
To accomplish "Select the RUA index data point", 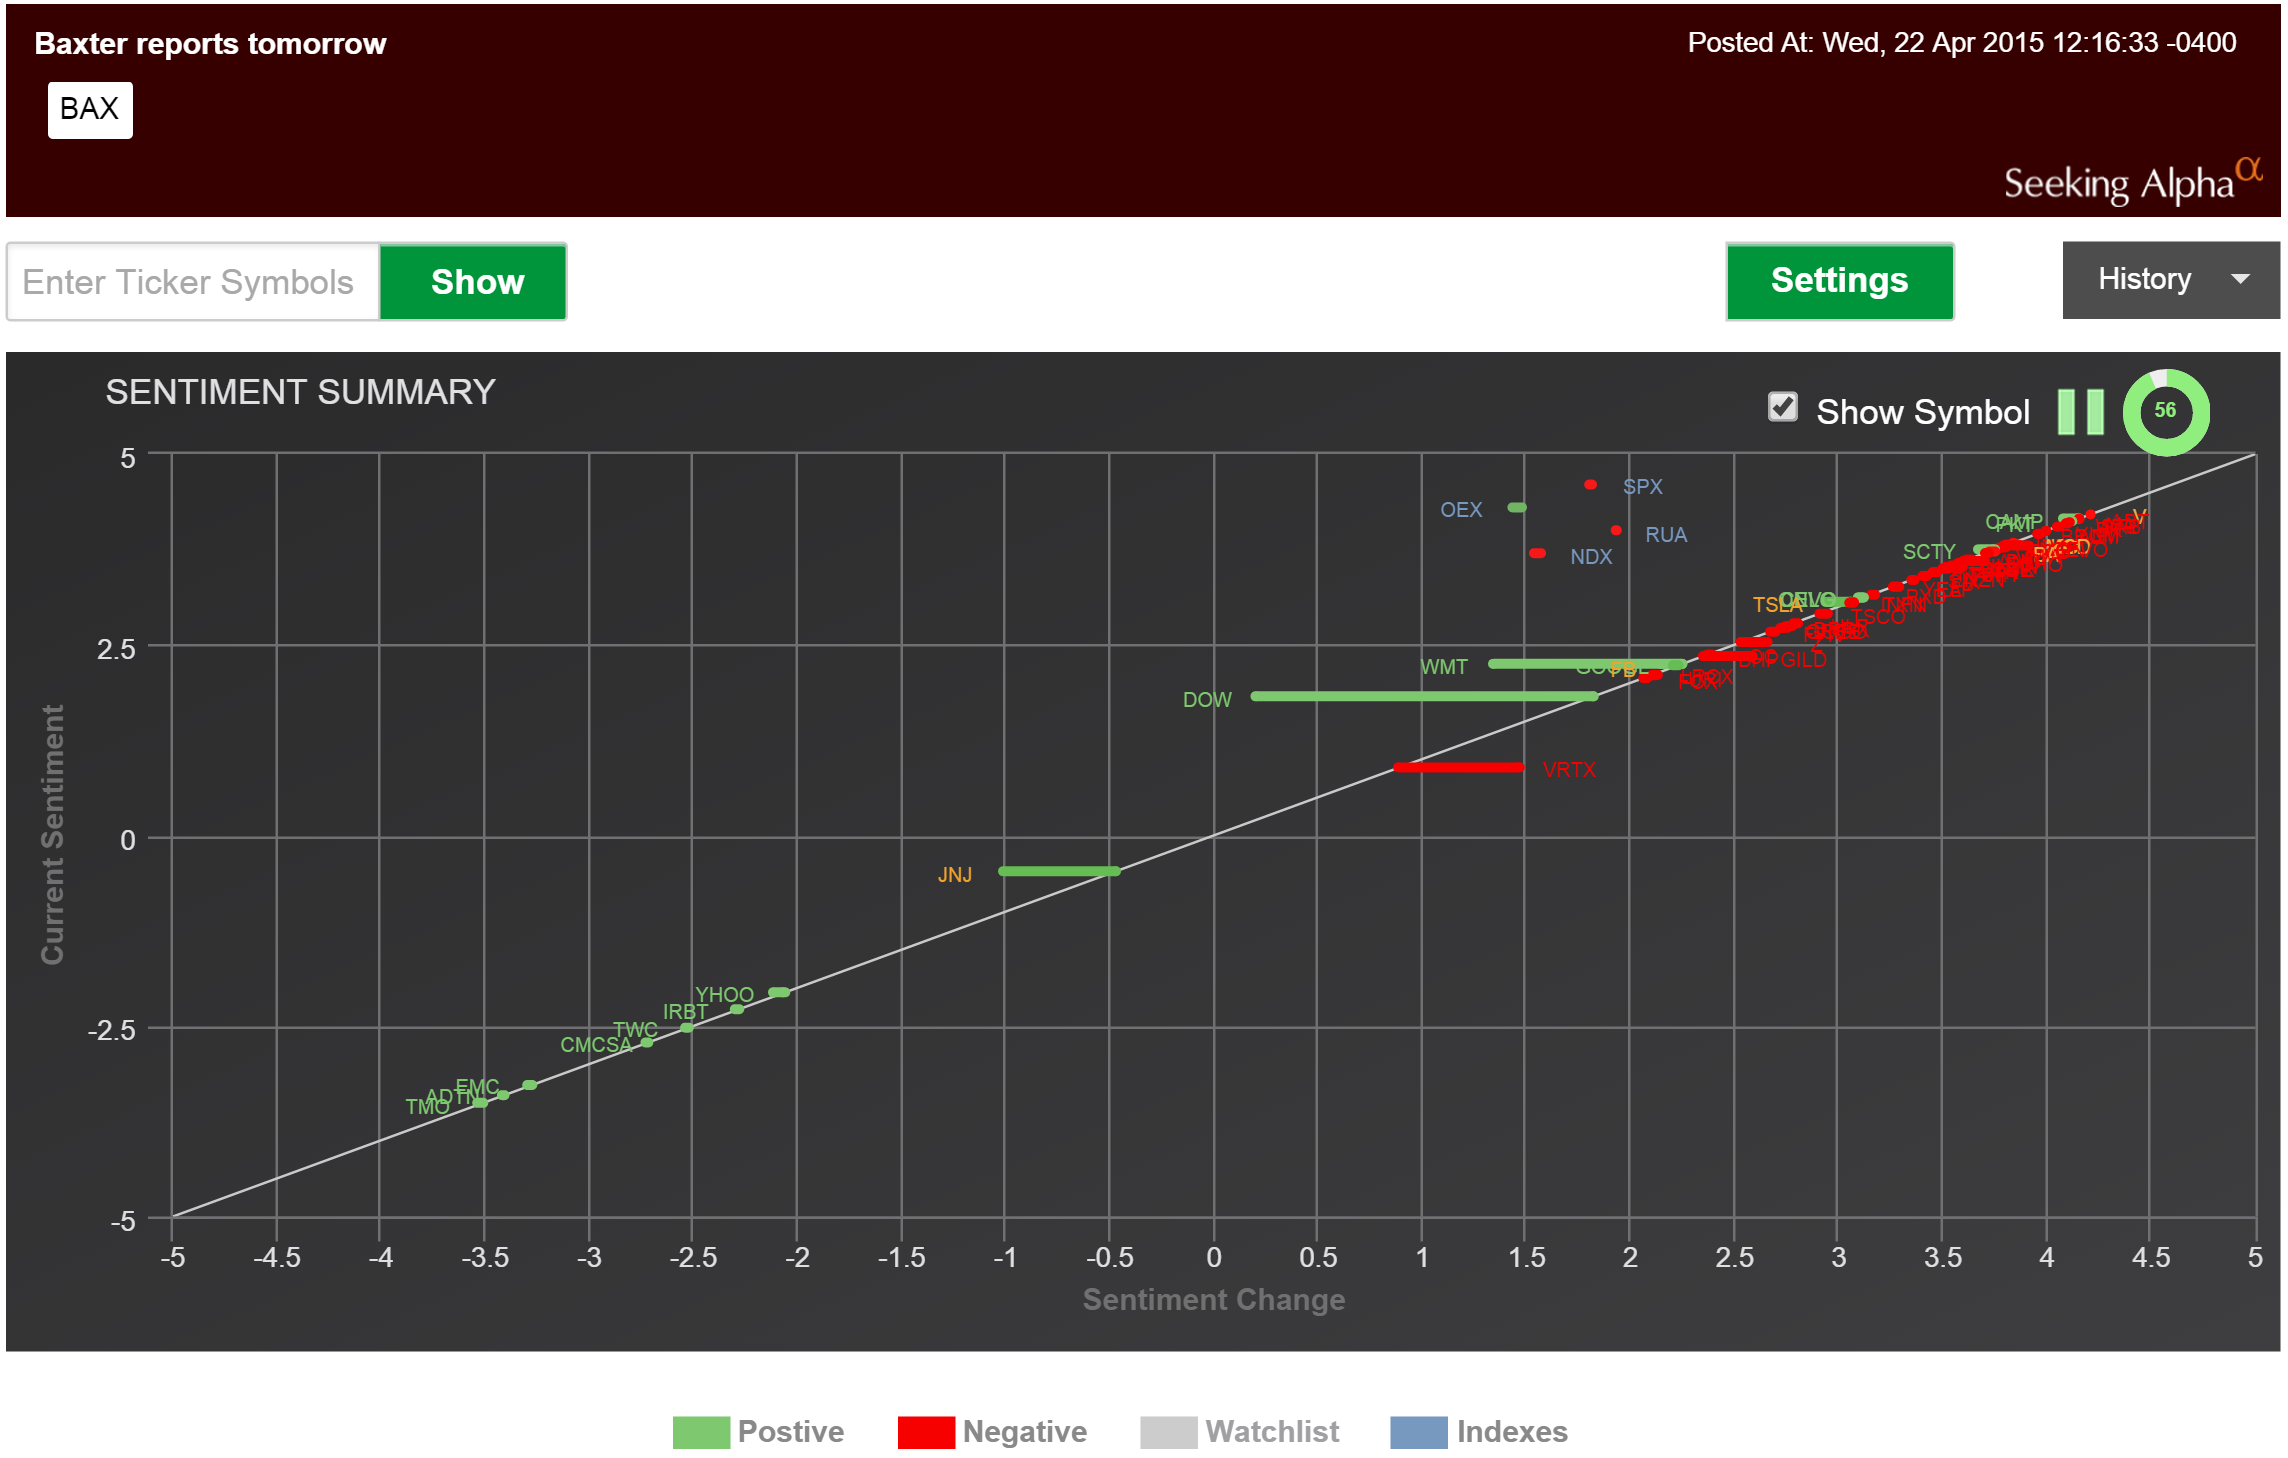I will [x=1616, y=531].
